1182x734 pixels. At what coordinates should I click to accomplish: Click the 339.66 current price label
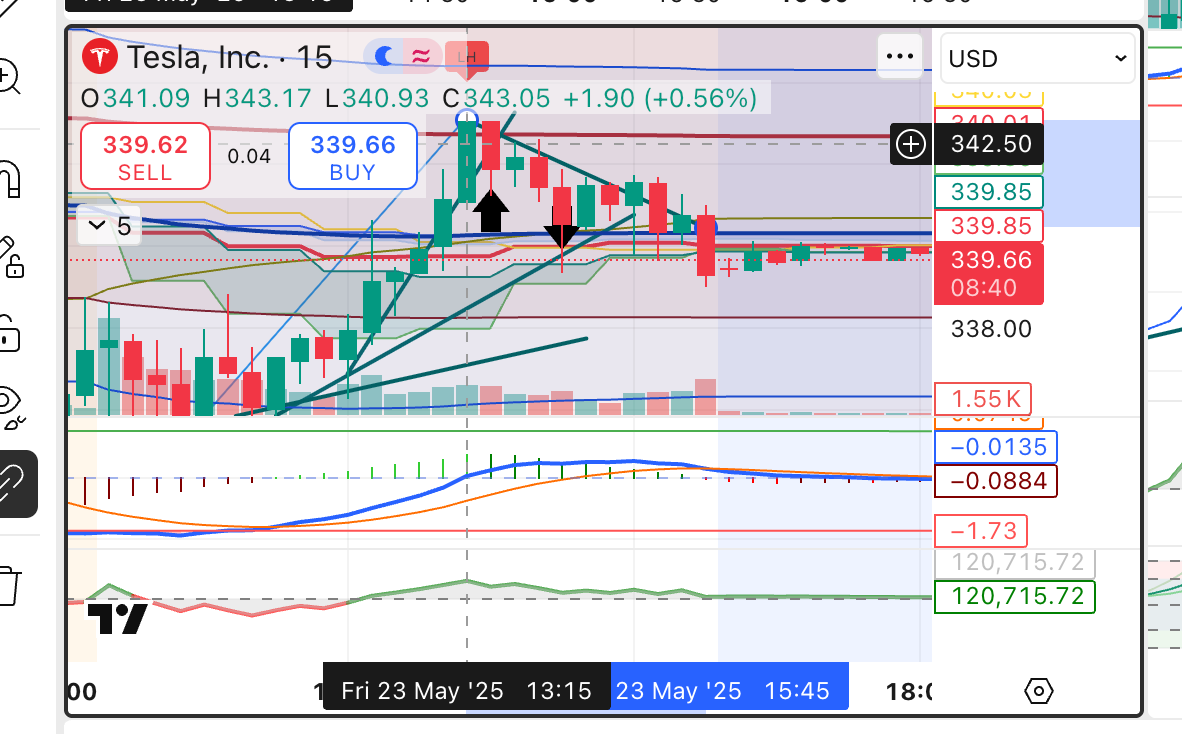(989, 274)
